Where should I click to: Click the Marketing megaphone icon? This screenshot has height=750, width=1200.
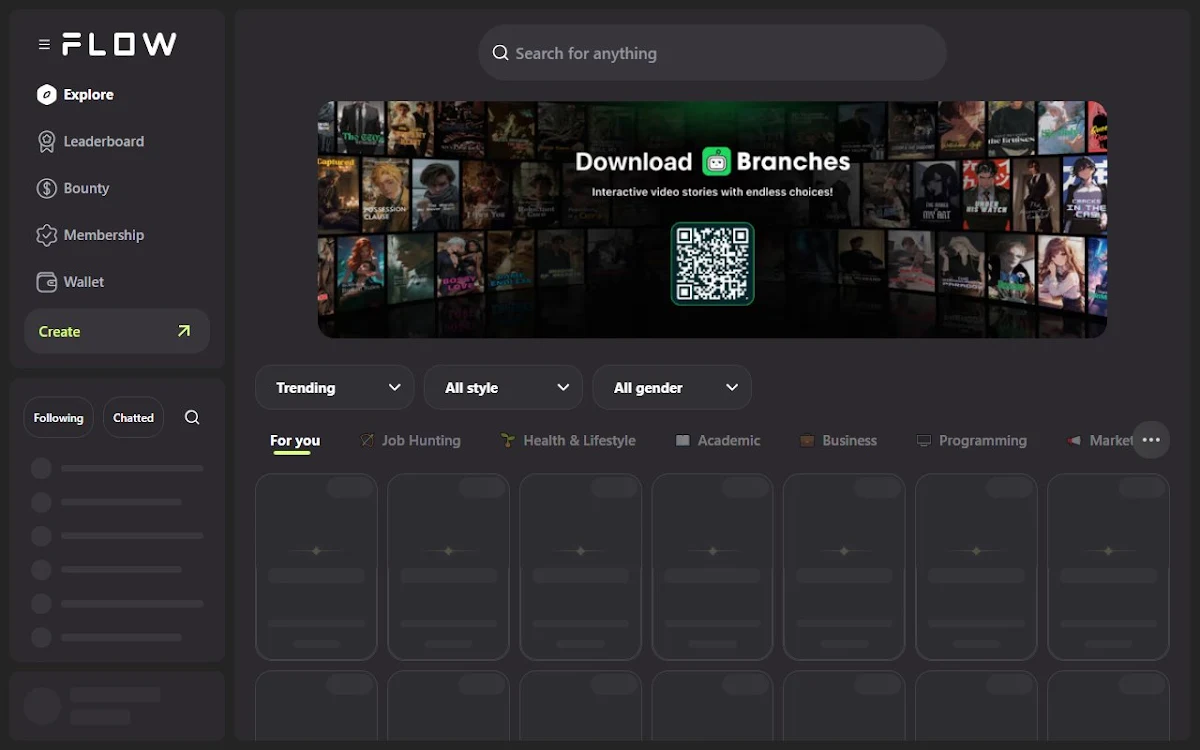click(1074, 440)
